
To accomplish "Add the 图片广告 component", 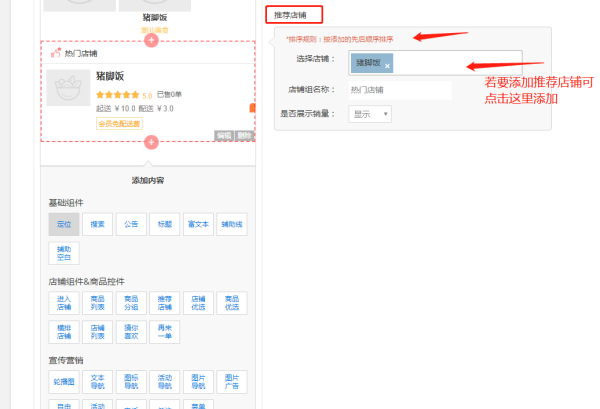I will click(x=231, y=381).
